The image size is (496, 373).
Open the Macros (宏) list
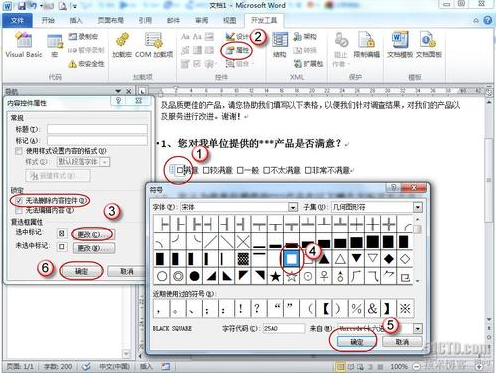(x=55, y=46)
